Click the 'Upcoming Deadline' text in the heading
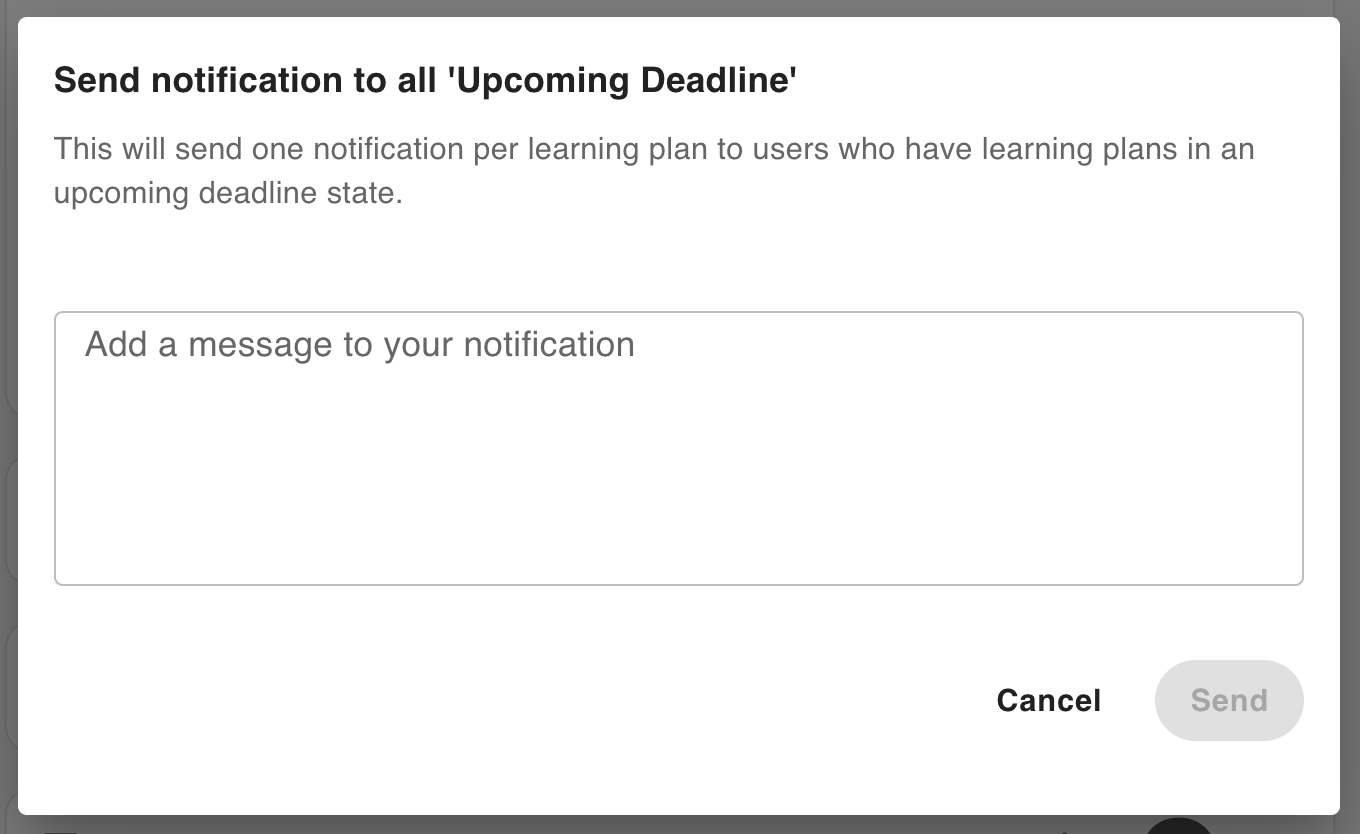This screenshot has width=1360, height=834. click(x=626, y=80)
